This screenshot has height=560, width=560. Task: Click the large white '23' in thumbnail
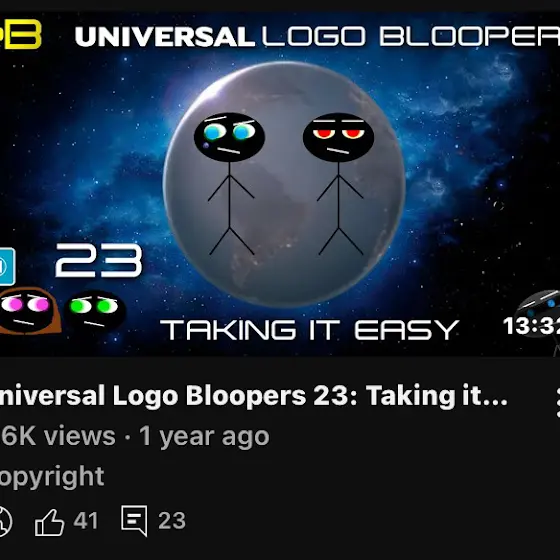[99, 260]
